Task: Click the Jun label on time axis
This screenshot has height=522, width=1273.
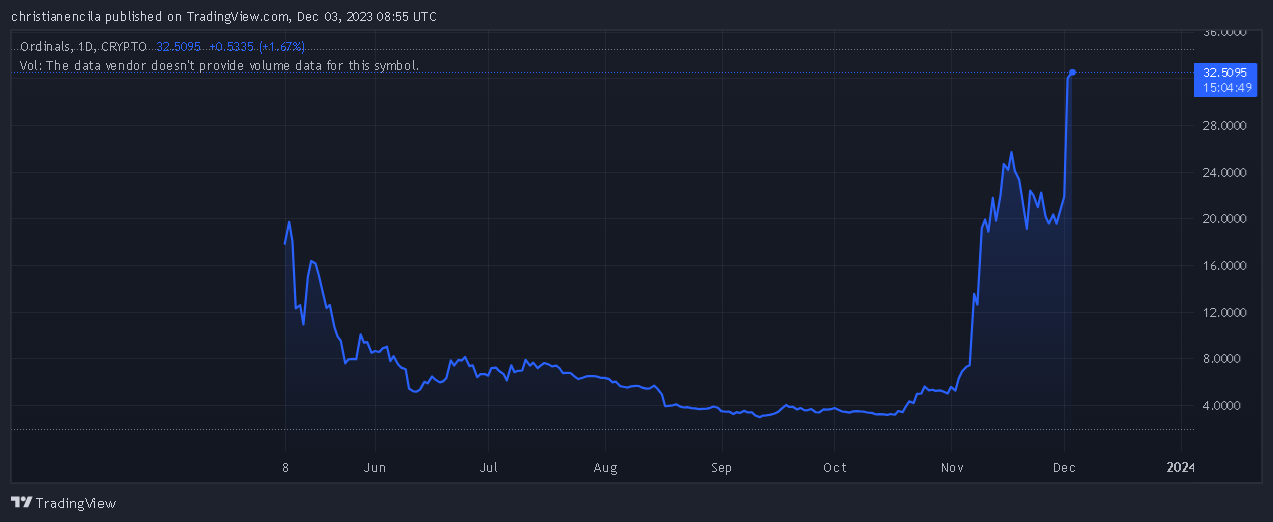Action: [x=375, y=467]
